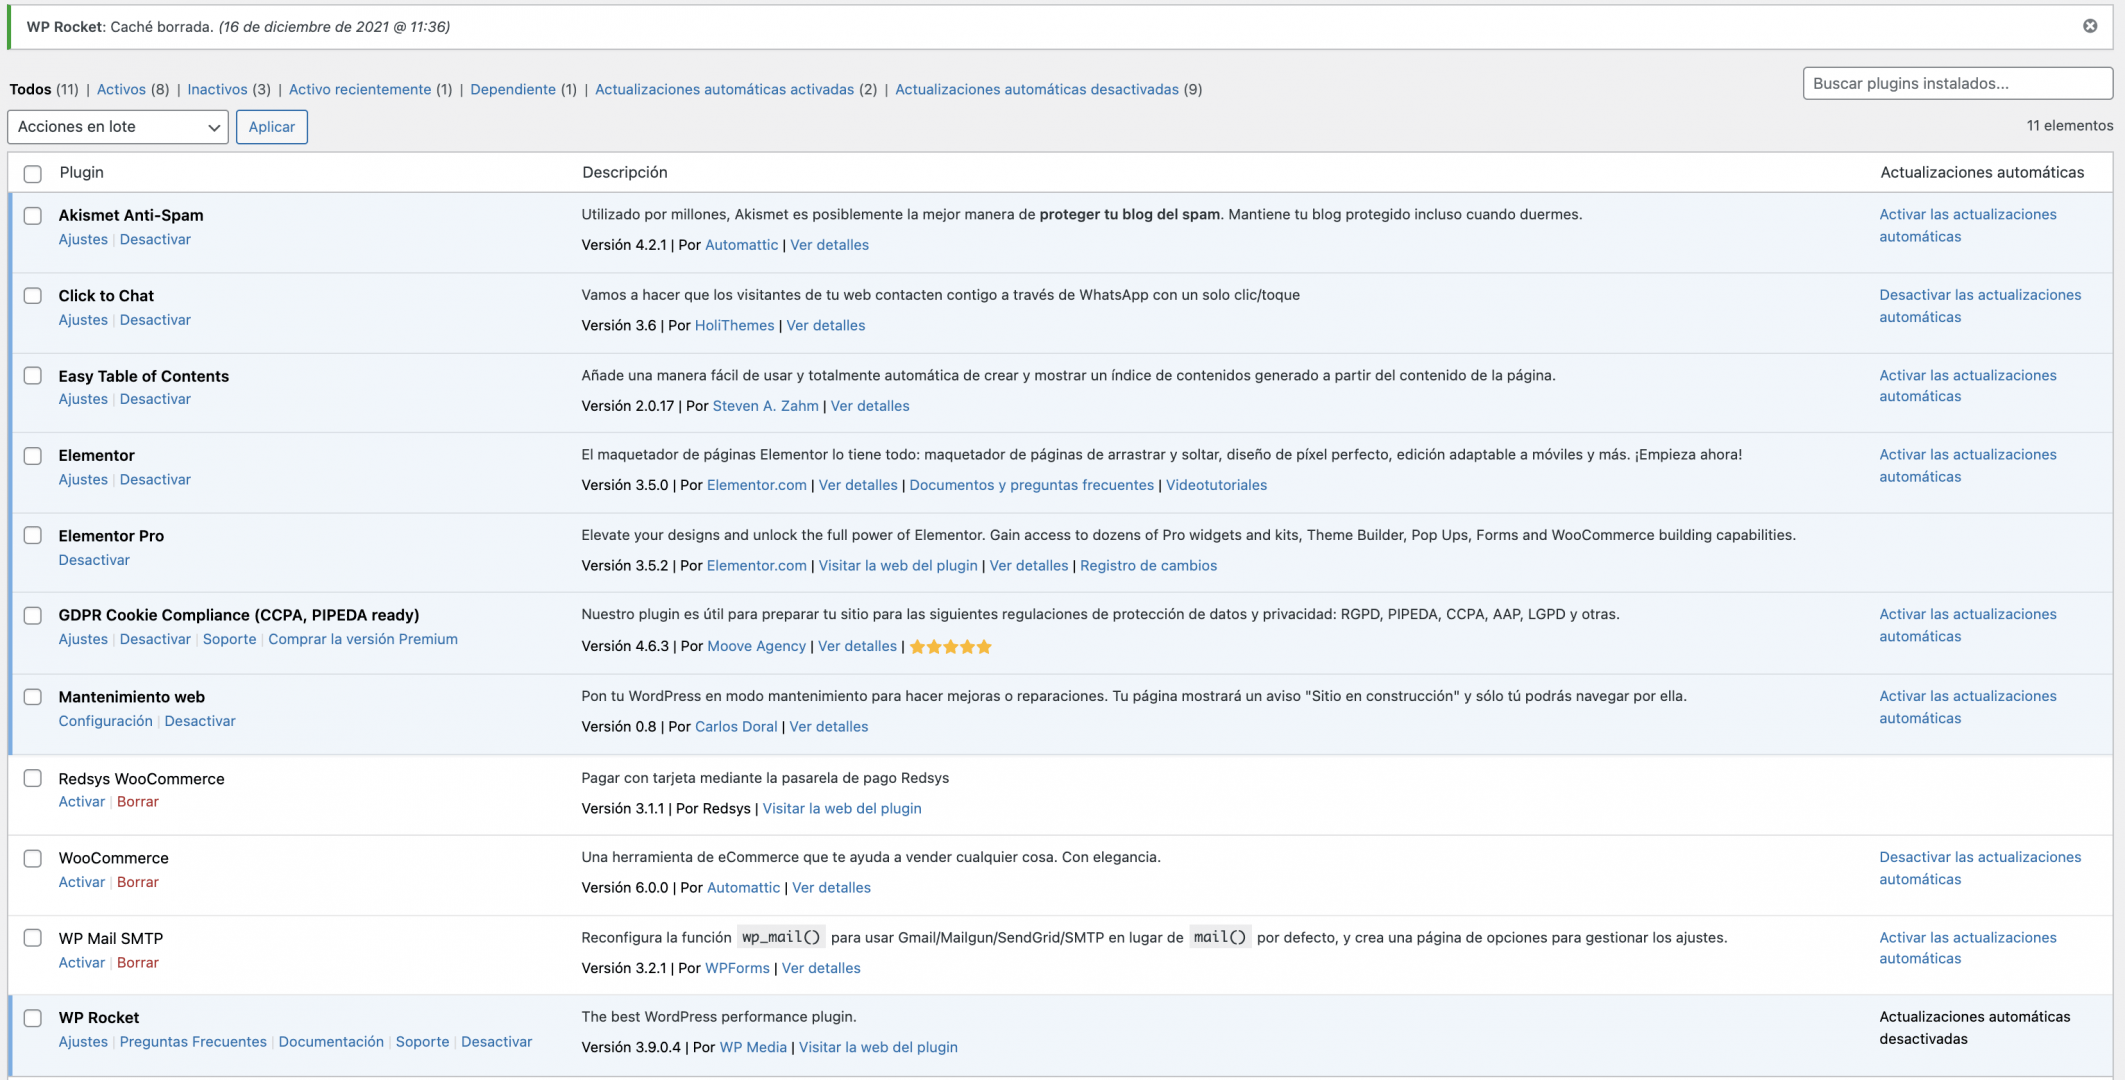
Task: Tick the Easy Table of Contents checkbox
Action: tap(33, 376)
